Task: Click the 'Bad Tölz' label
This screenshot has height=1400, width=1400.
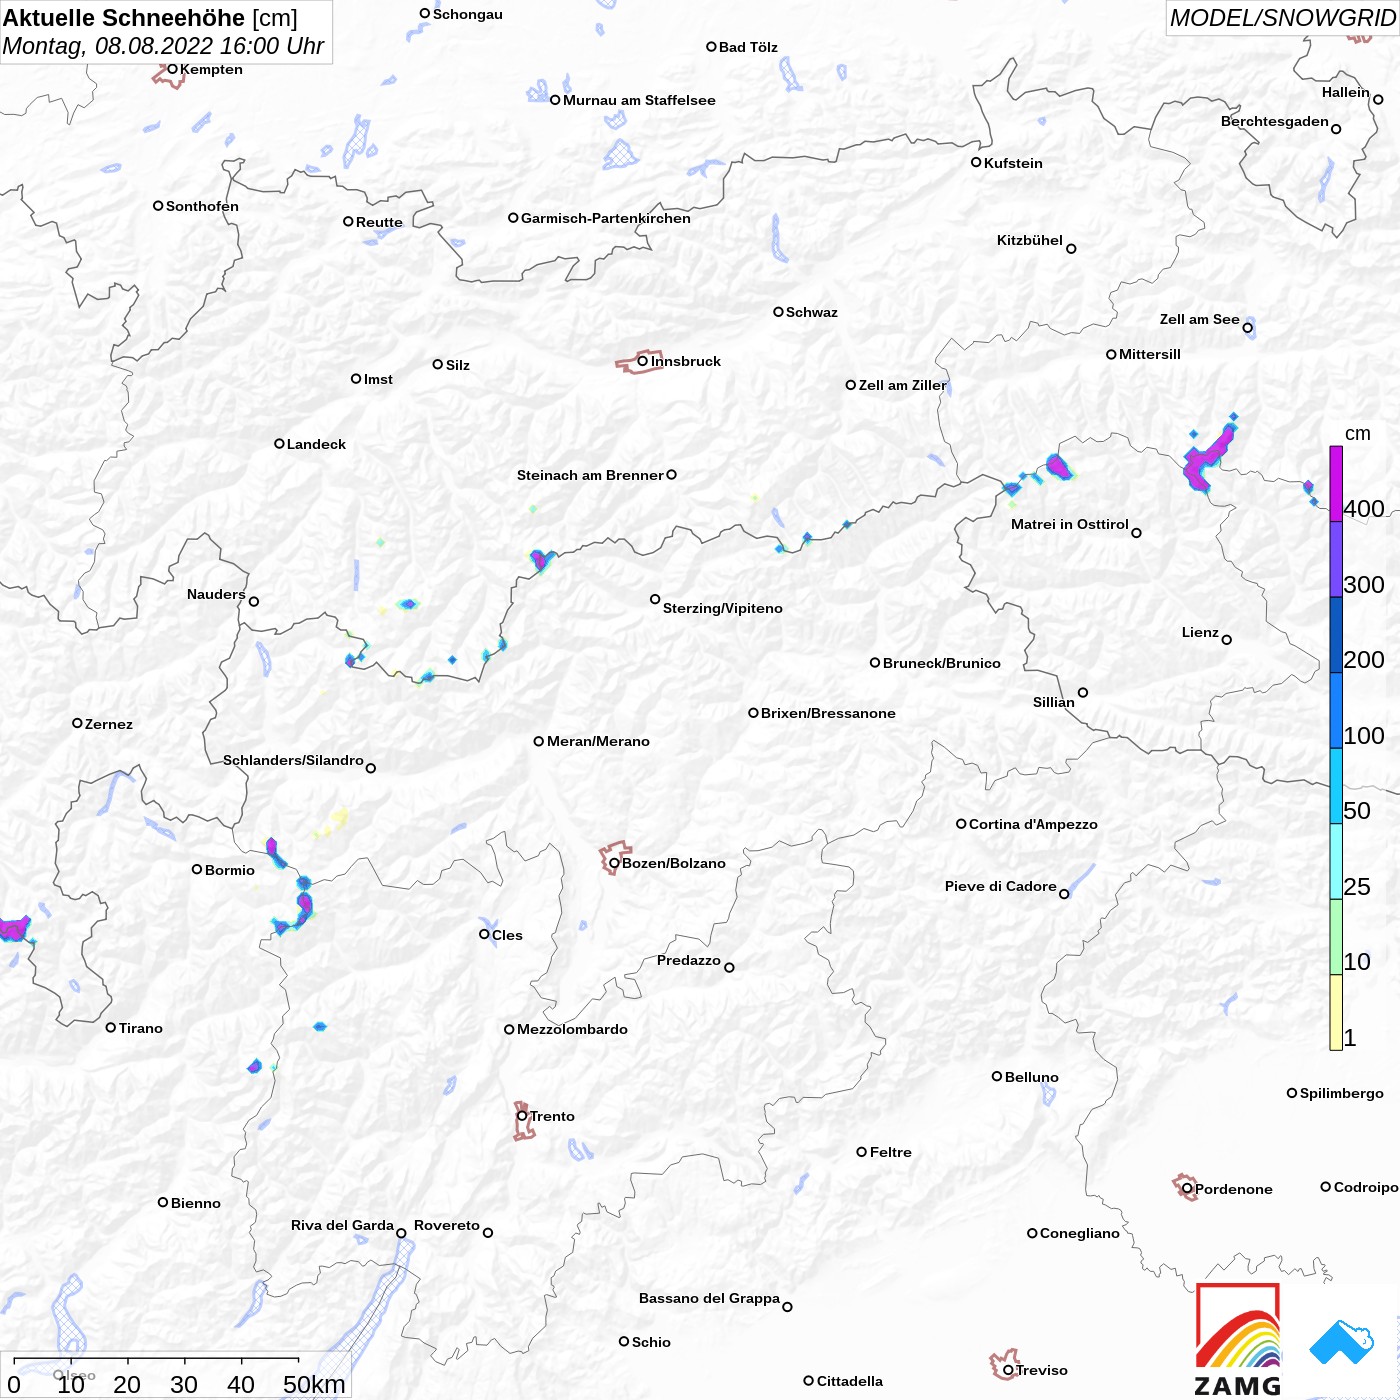Action: coord(748,47)
